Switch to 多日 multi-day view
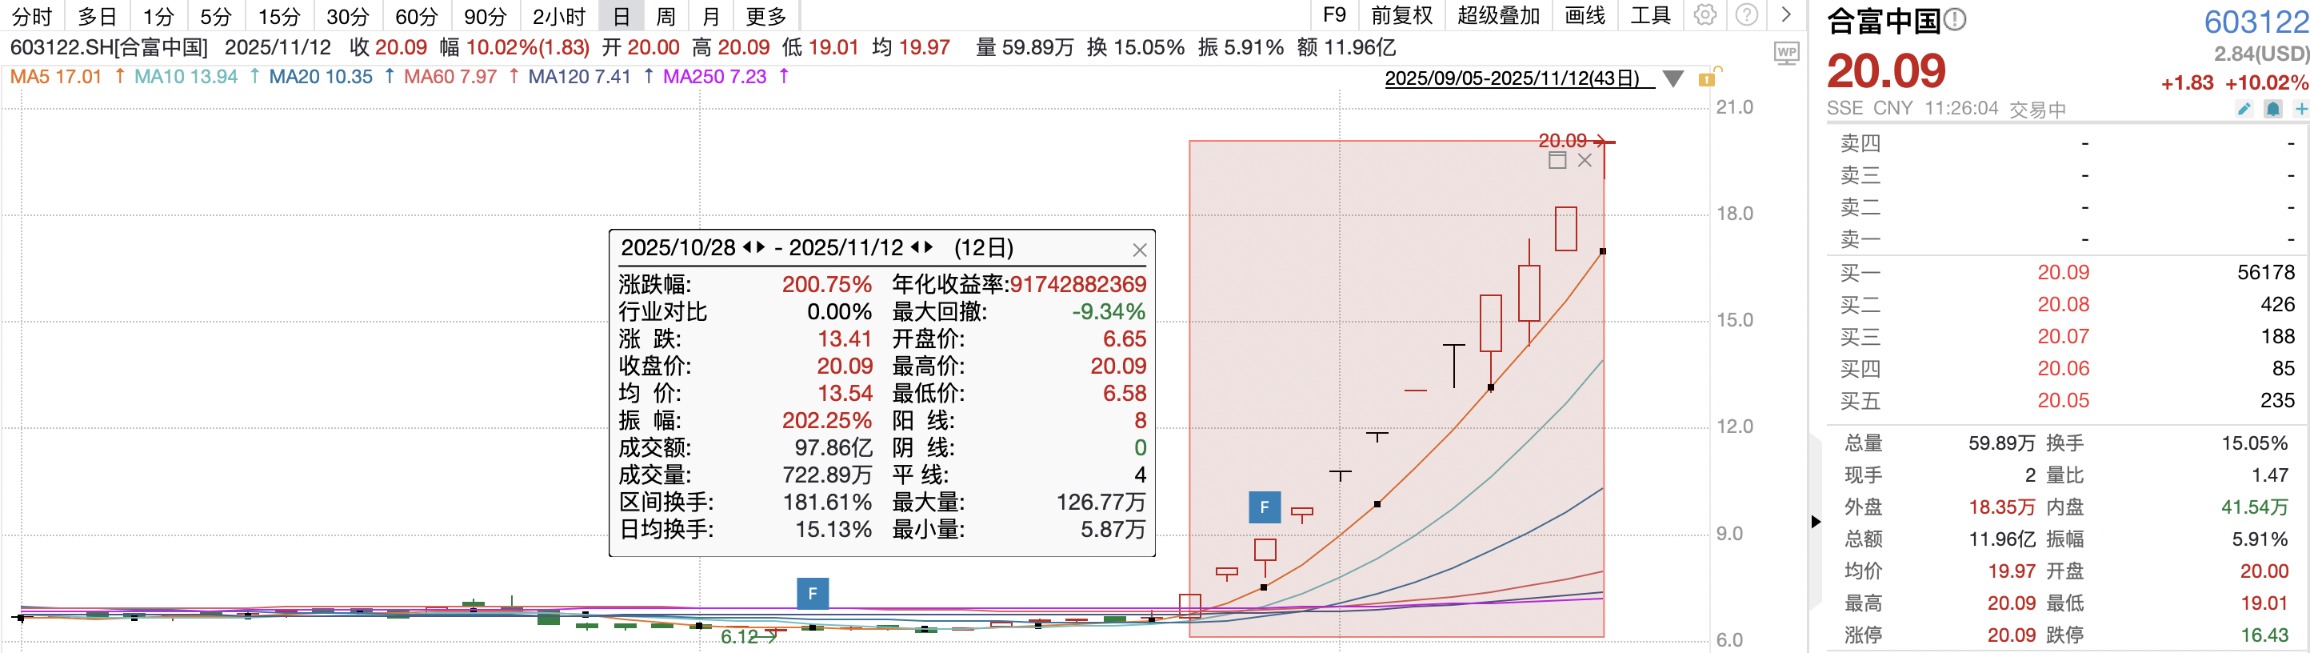Screen dimensions: 2310x653 pos(97,16)
